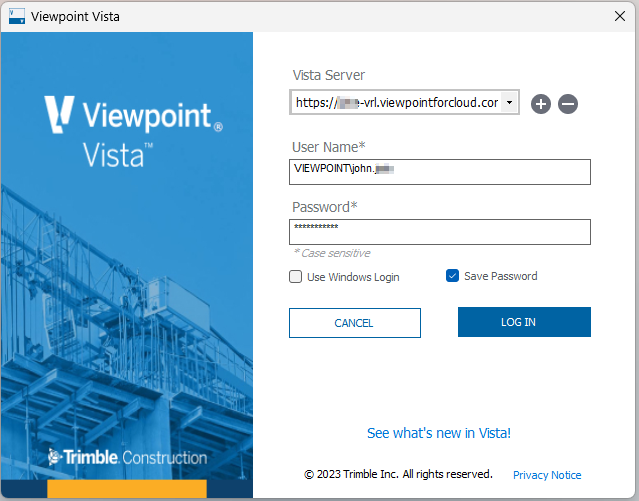Click the LOG IN button
This screenshot has width=639, height=501.
click(524, 322)
